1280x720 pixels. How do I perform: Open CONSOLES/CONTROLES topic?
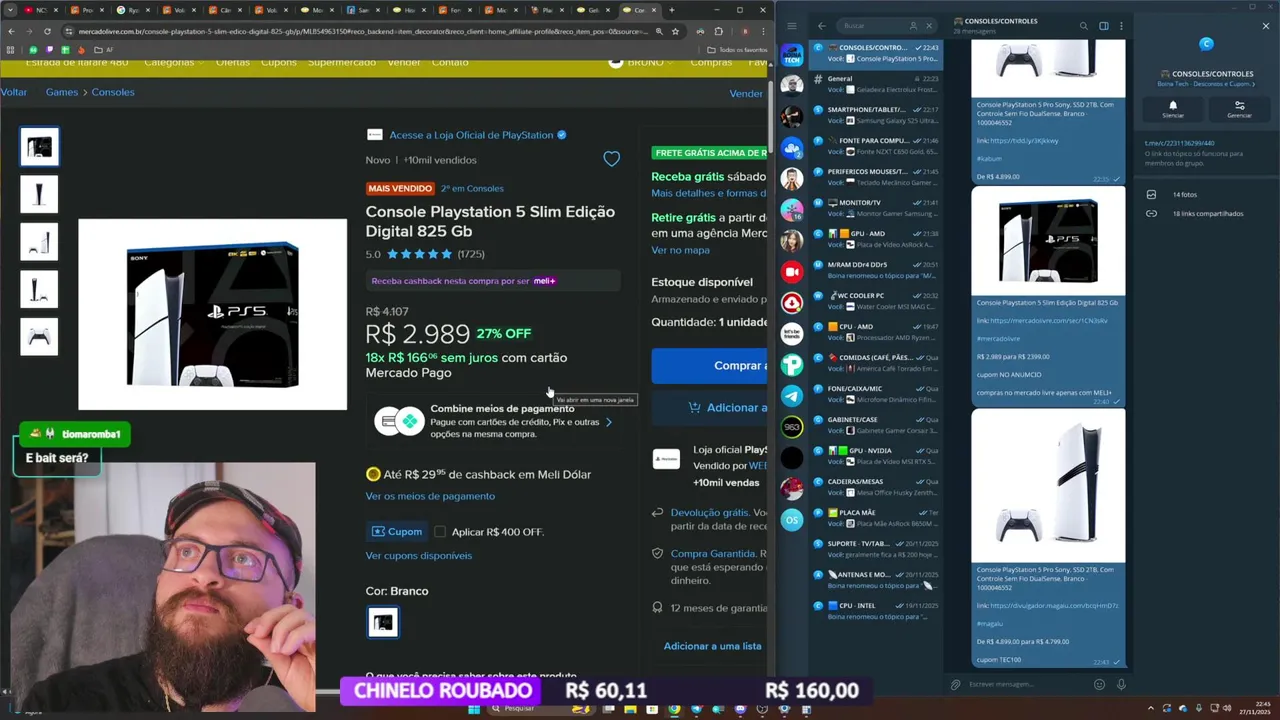coord(875,53)
